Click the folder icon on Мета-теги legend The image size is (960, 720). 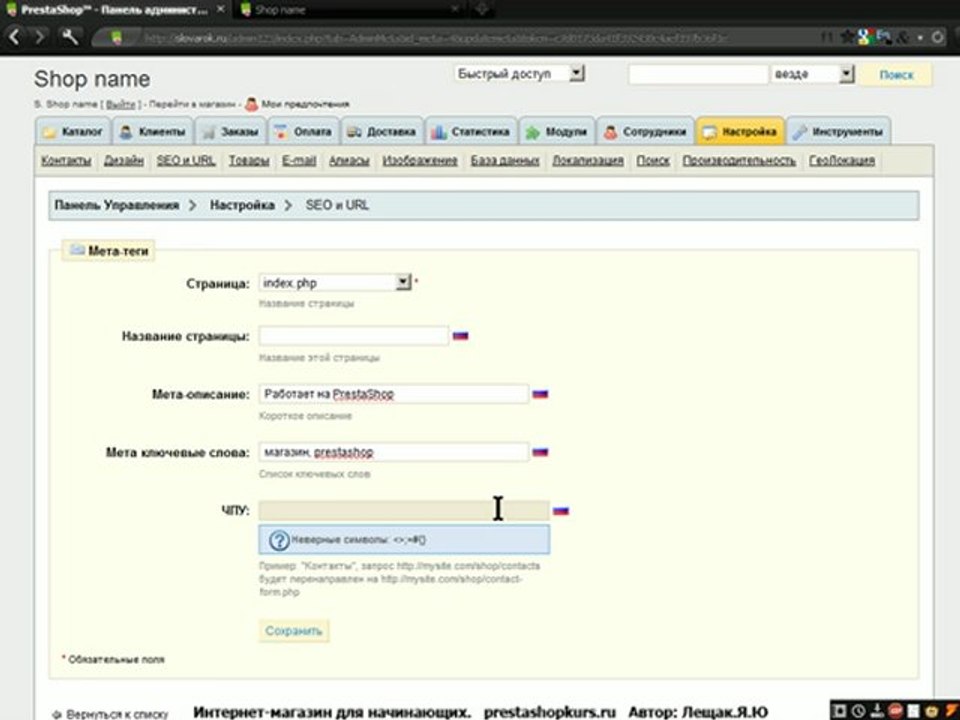pyautogui.click(x=77, y=250)
